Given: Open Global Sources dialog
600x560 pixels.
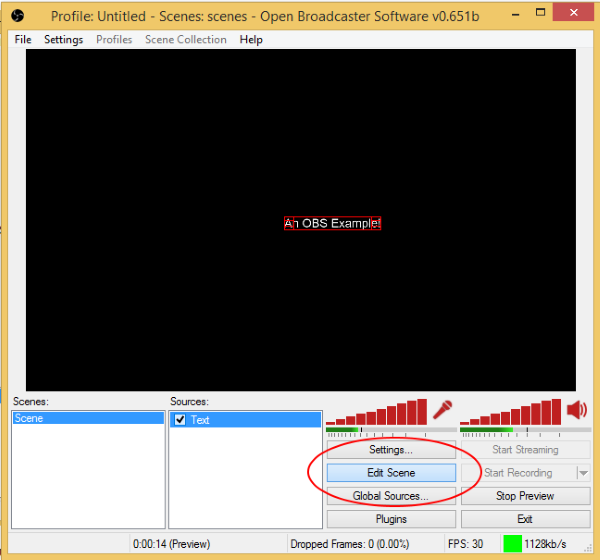Looking at the screenshot, I should click(391, 496).
